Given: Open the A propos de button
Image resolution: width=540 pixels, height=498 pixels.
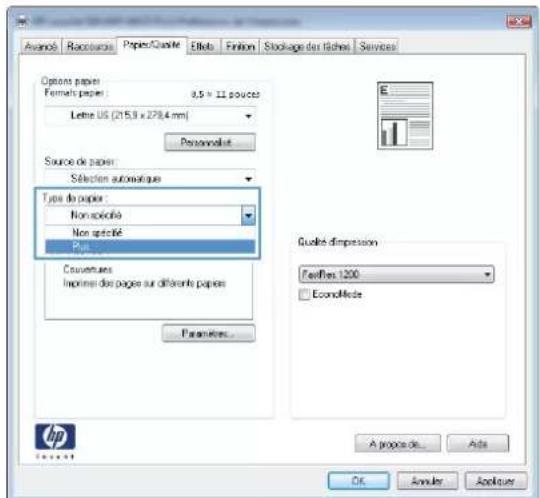Looking at the screenshot, I should click(x=397, y=444).
